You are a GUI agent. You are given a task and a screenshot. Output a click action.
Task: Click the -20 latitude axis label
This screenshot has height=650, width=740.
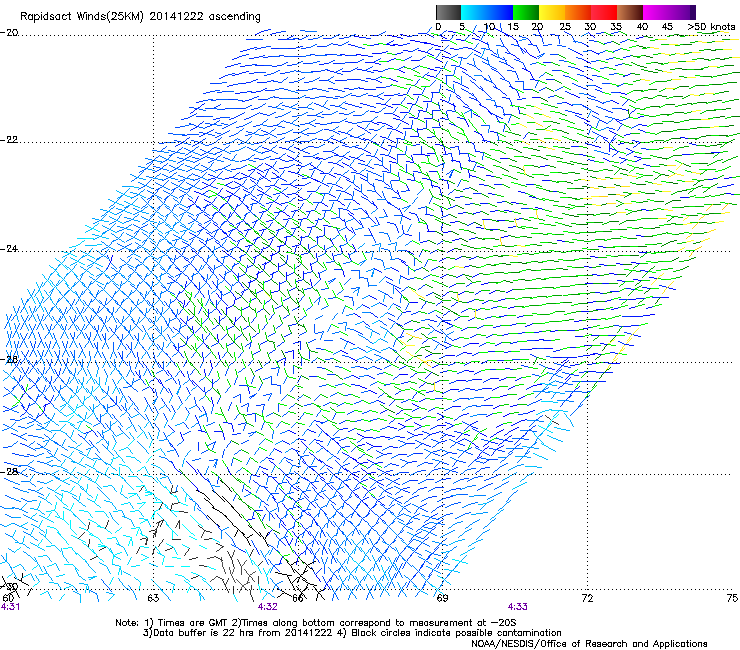(x=9, y=33)
